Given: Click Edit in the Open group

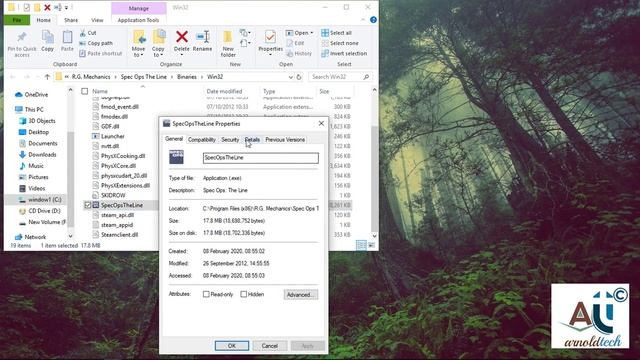Looking at the screenshot, I should click(x=295, y=43).
